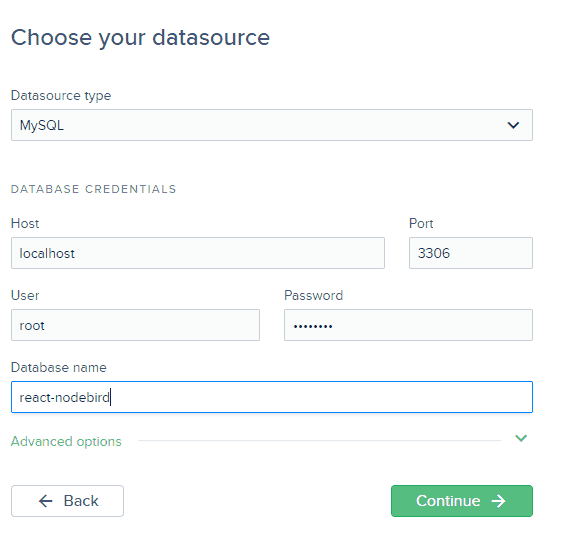Click the Database name field with react-nodebird

(x=272, y=397)
